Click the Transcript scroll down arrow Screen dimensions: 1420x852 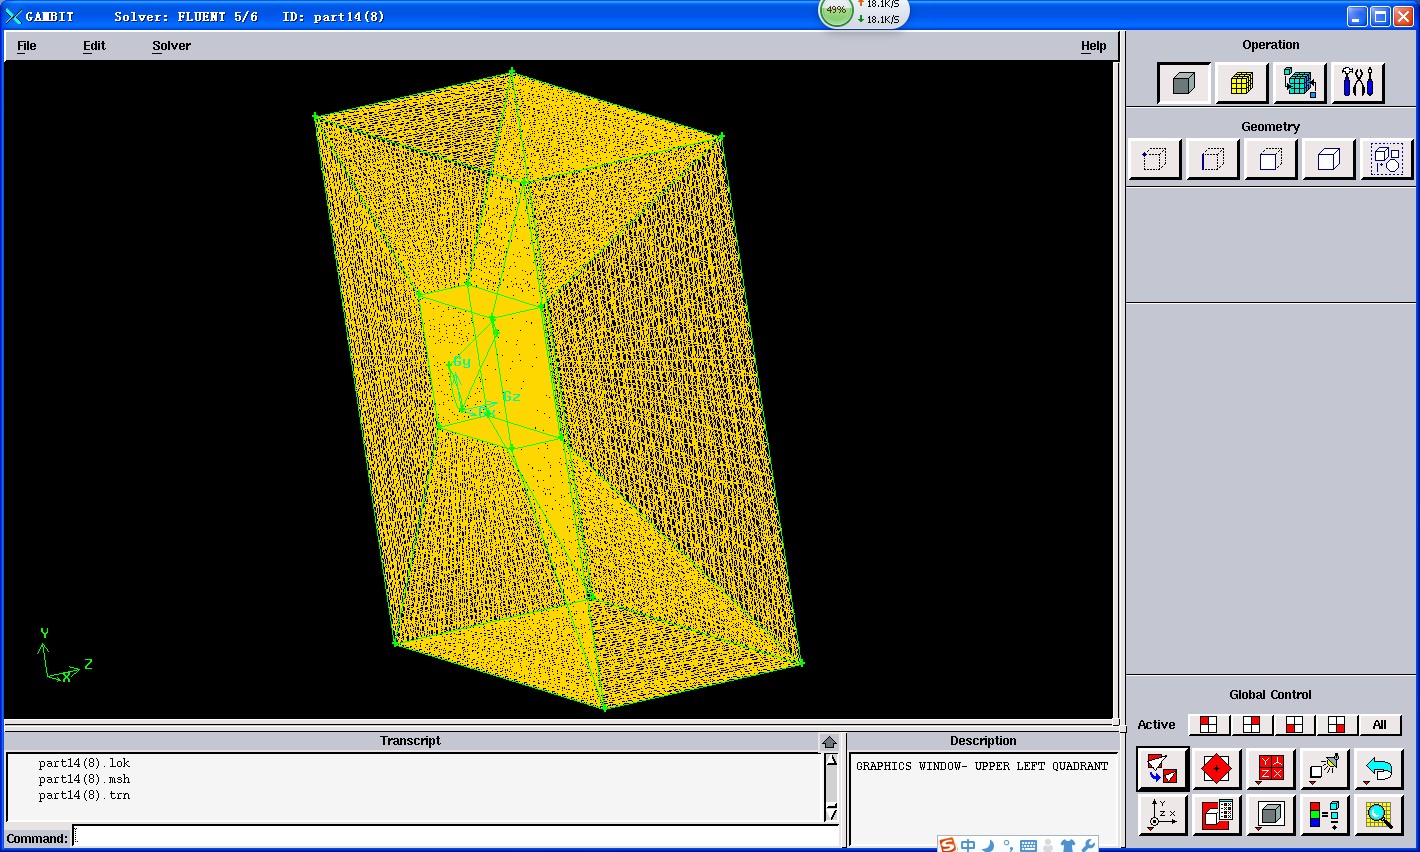pyautogui.click(x=831, y=813)
